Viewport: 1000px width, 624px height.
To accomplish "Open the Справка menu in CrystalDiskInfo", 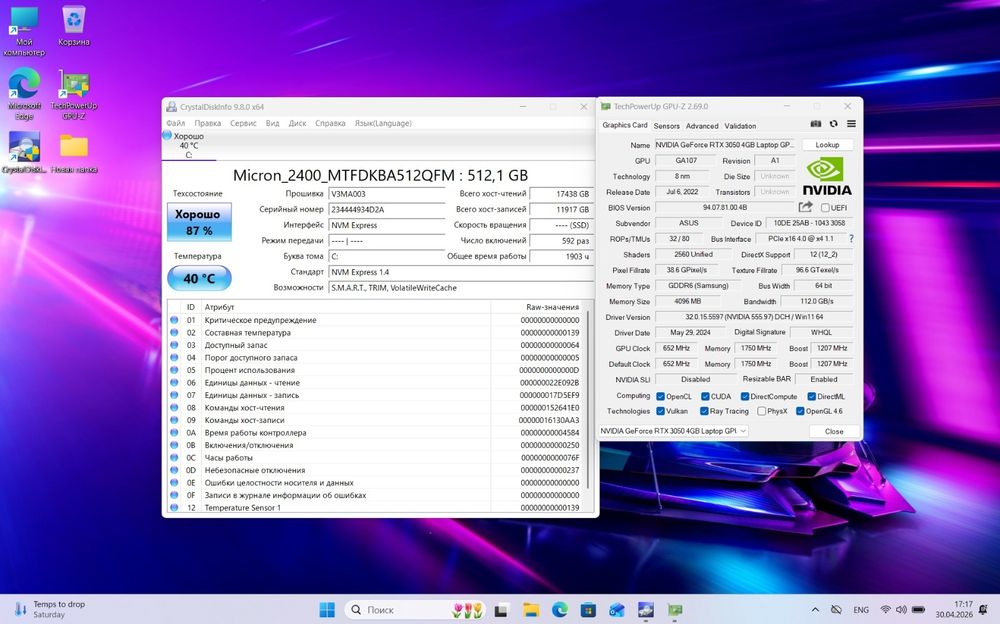I will click(x=330, y=123).
